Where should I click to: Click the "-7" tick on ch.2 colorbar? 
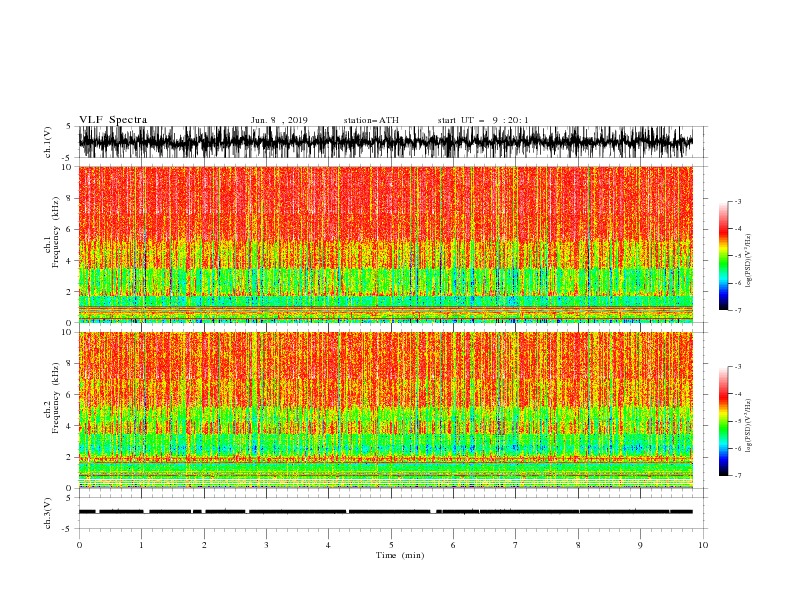point(737,475)
